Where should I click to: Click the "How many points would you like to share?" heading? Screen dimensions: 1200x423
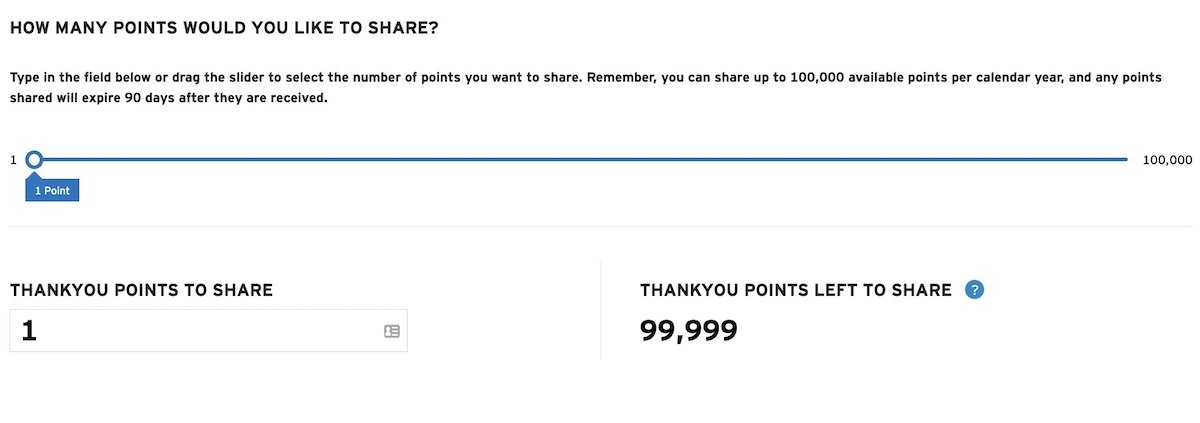click(x=225, y=27)
